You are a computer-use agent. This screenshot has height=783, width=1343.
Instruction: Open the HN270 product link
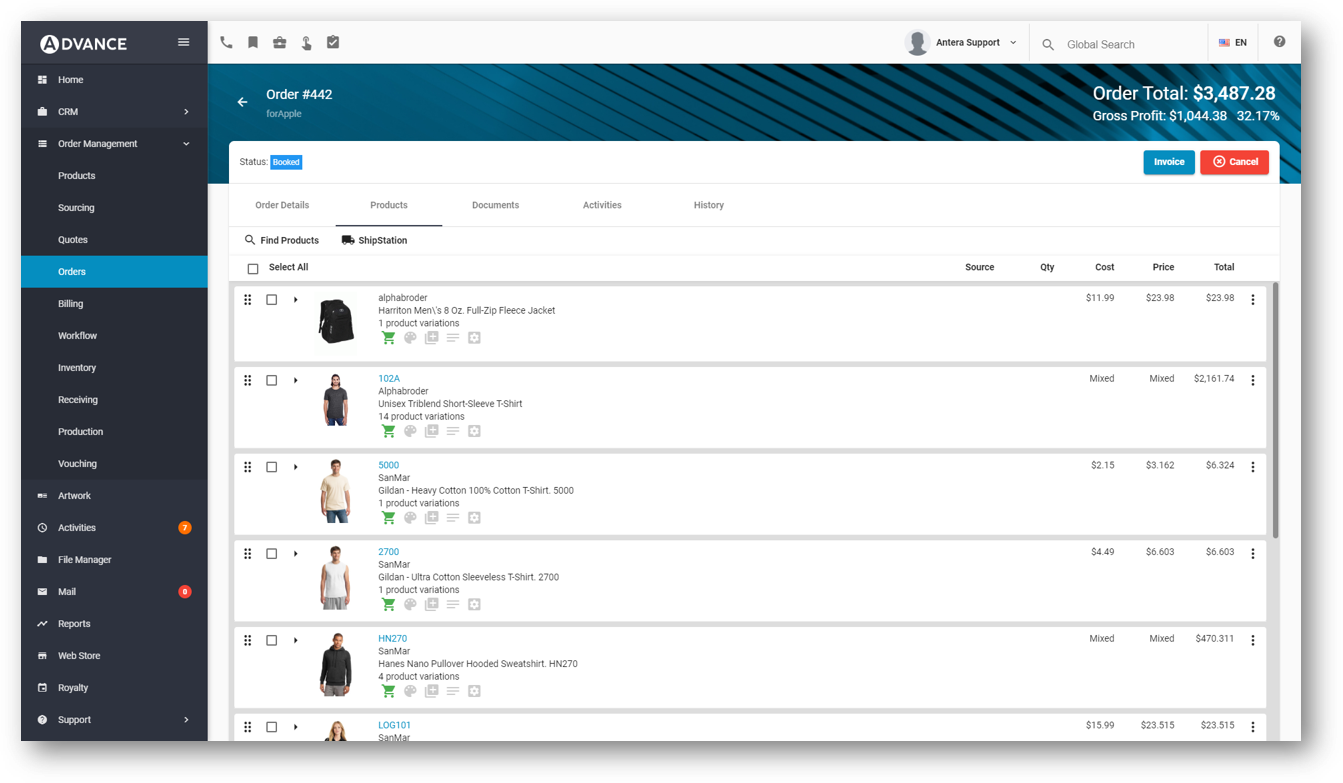click(392, 639)
